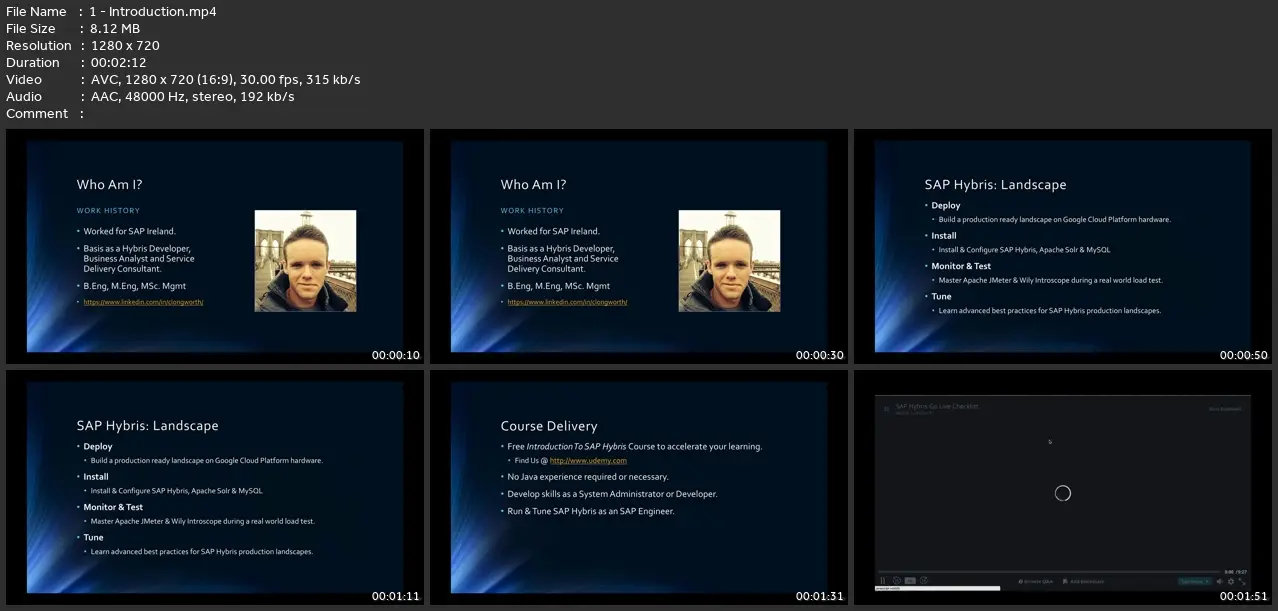Click 'Tune' bullet in the 00:00:50 frame

pyautogui.click(x=941, y=296)
